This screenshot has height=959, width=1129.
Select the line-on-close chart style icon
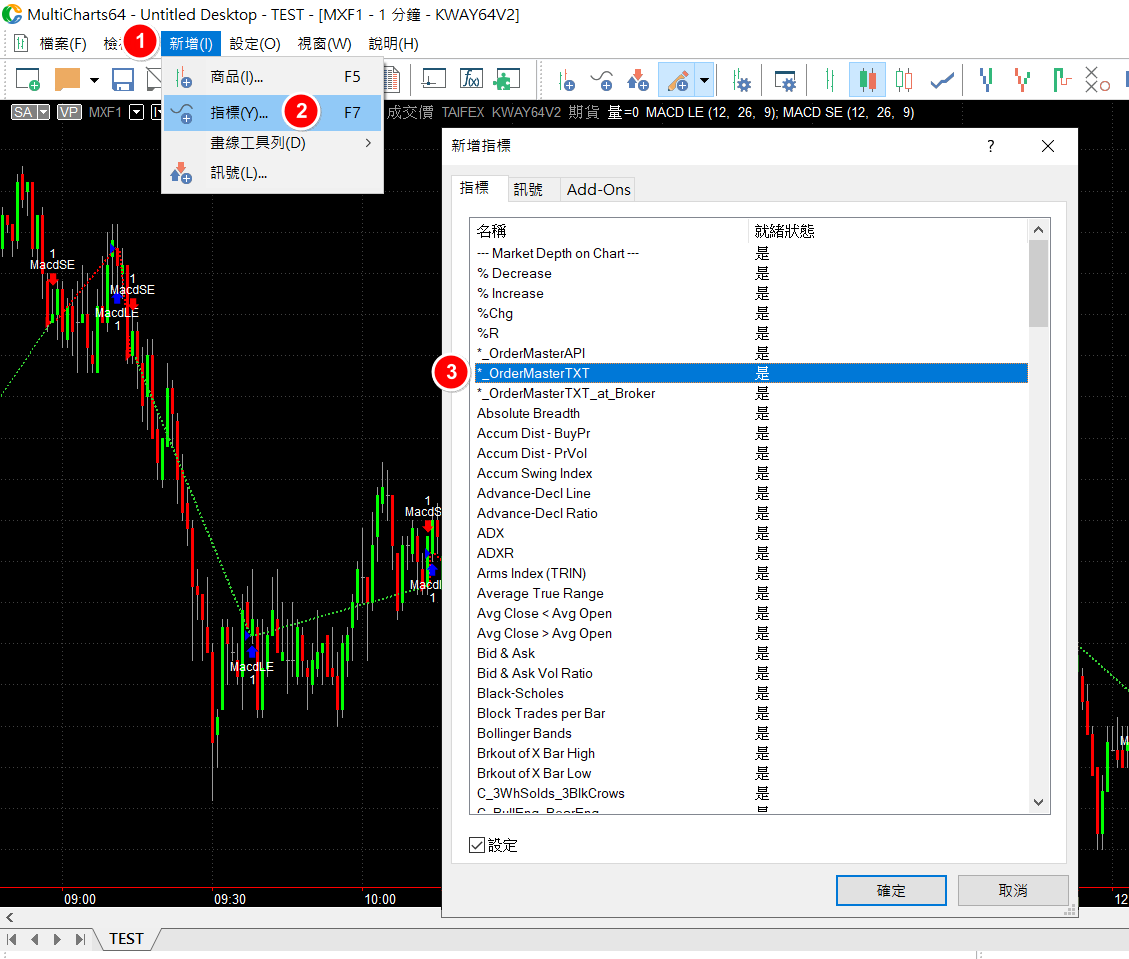pos(941,80)
